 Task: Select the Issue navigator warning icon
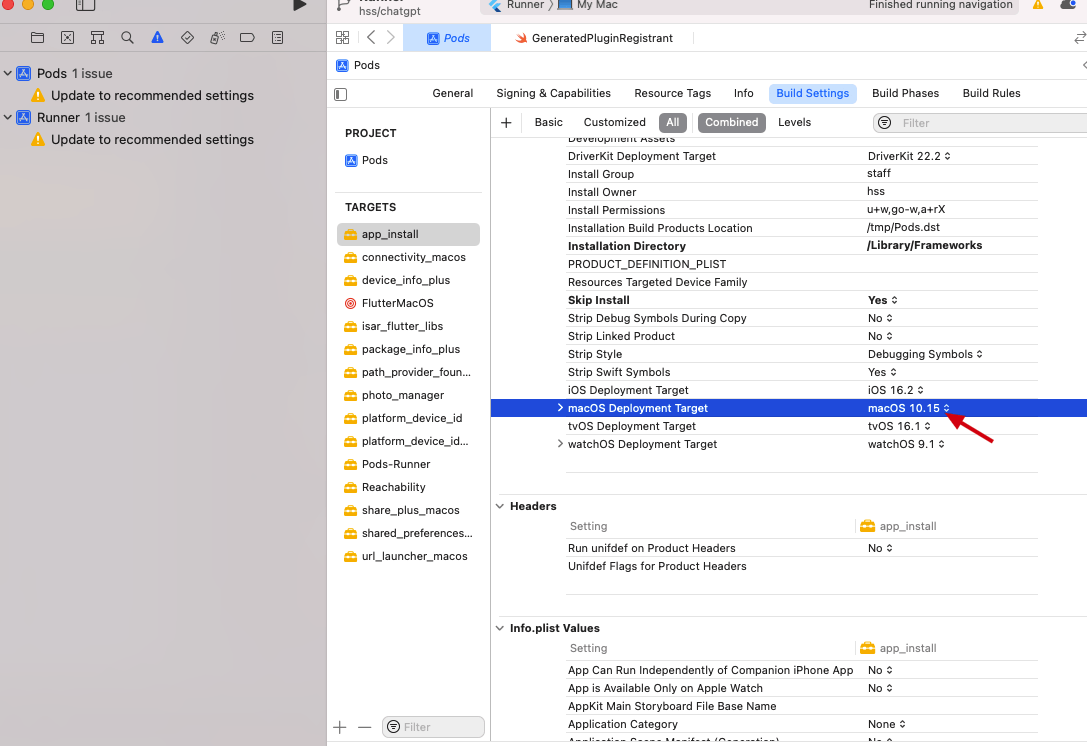(157, 37)
